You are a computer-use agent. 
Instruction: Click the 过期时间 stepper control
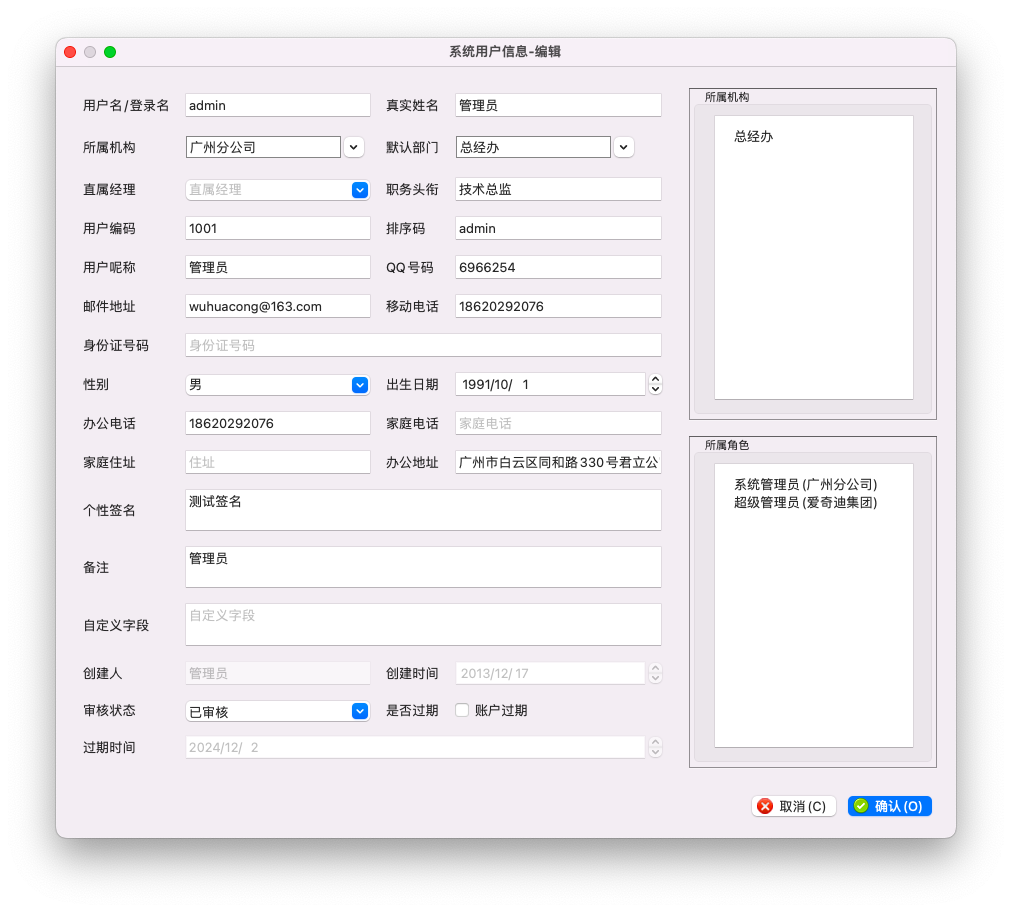pos(655,747)
